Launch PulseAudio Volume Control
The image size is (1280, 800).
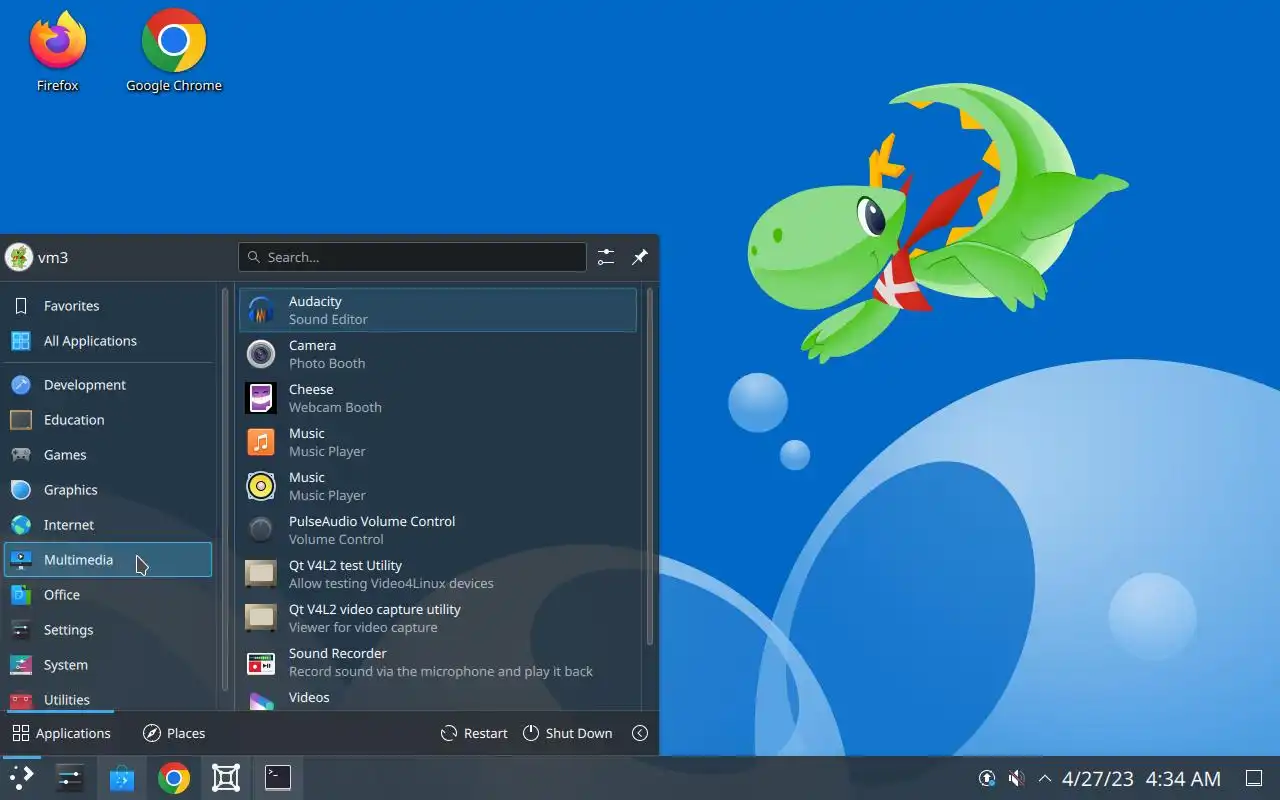[438, 530]
